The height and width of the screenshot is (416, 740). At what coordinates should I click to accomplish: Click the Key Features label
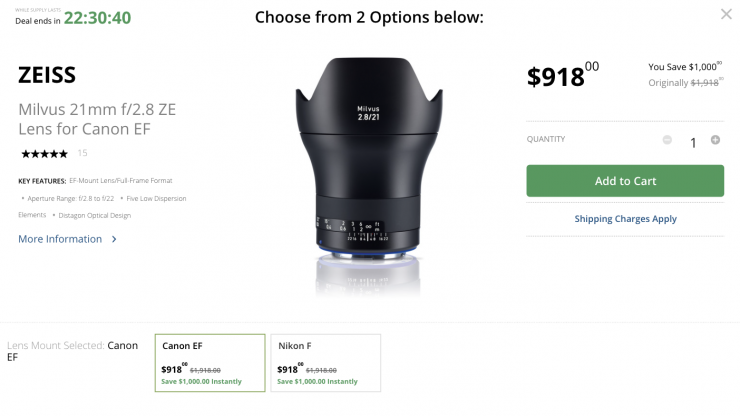click(x=41, y=181)
